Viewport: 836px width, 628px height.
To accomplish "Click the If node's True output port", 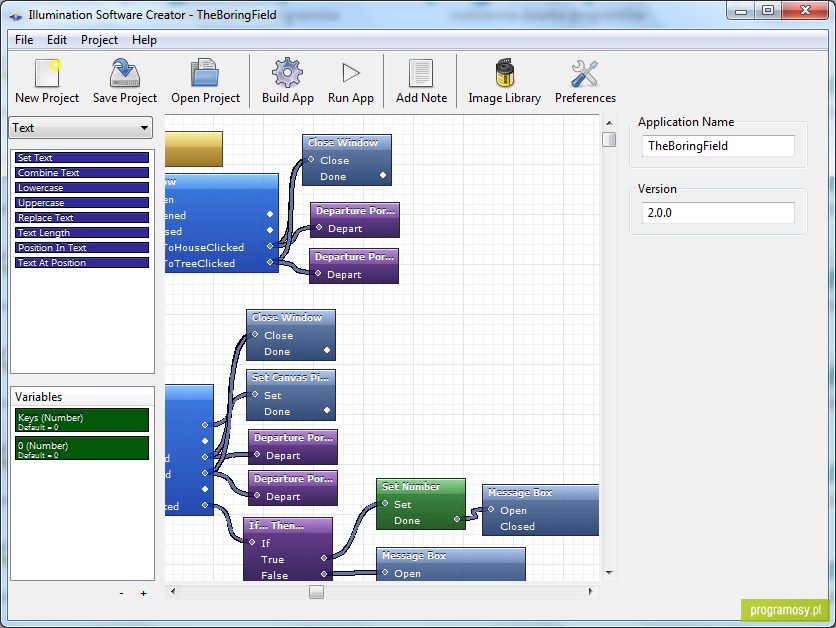I will coord(324,558).
